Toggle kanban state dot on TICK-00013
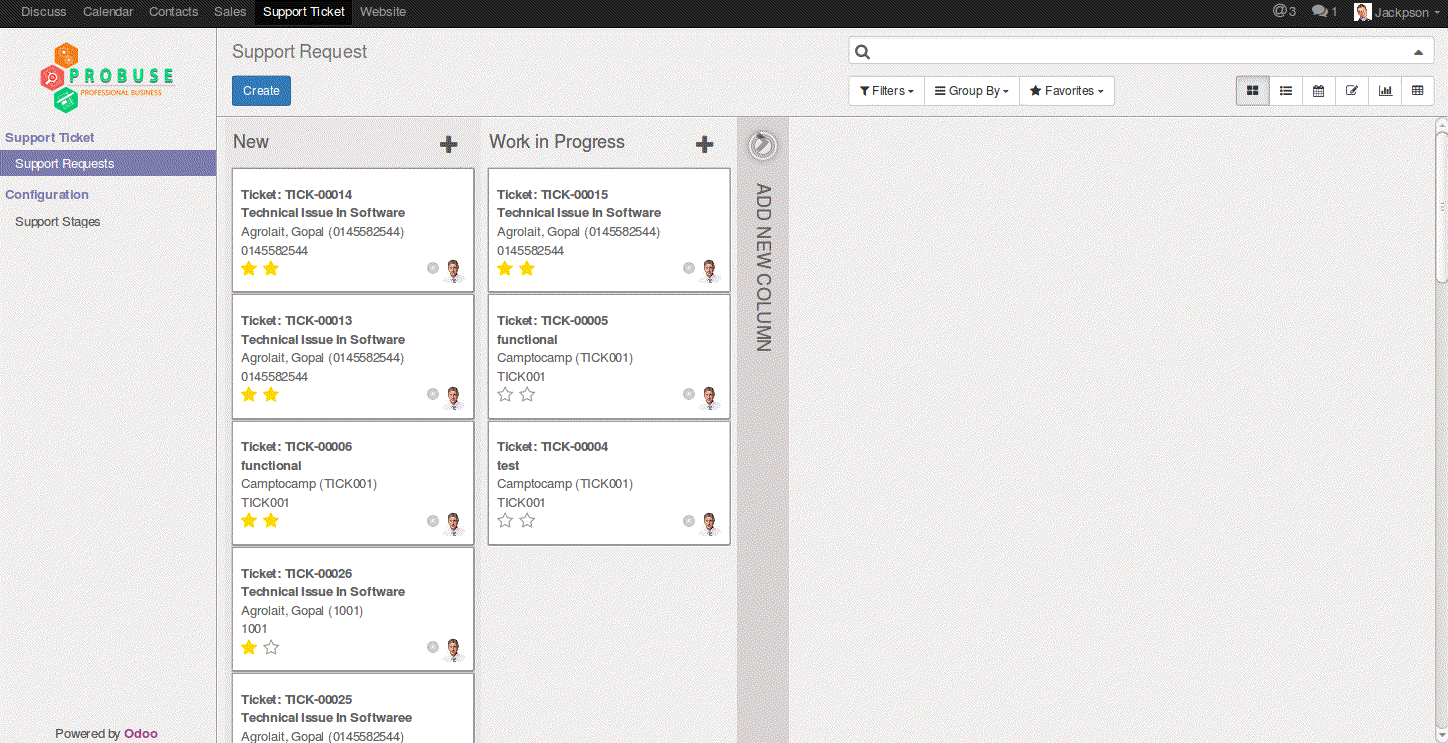This screenshot has height=743, width=1448. 433,394
